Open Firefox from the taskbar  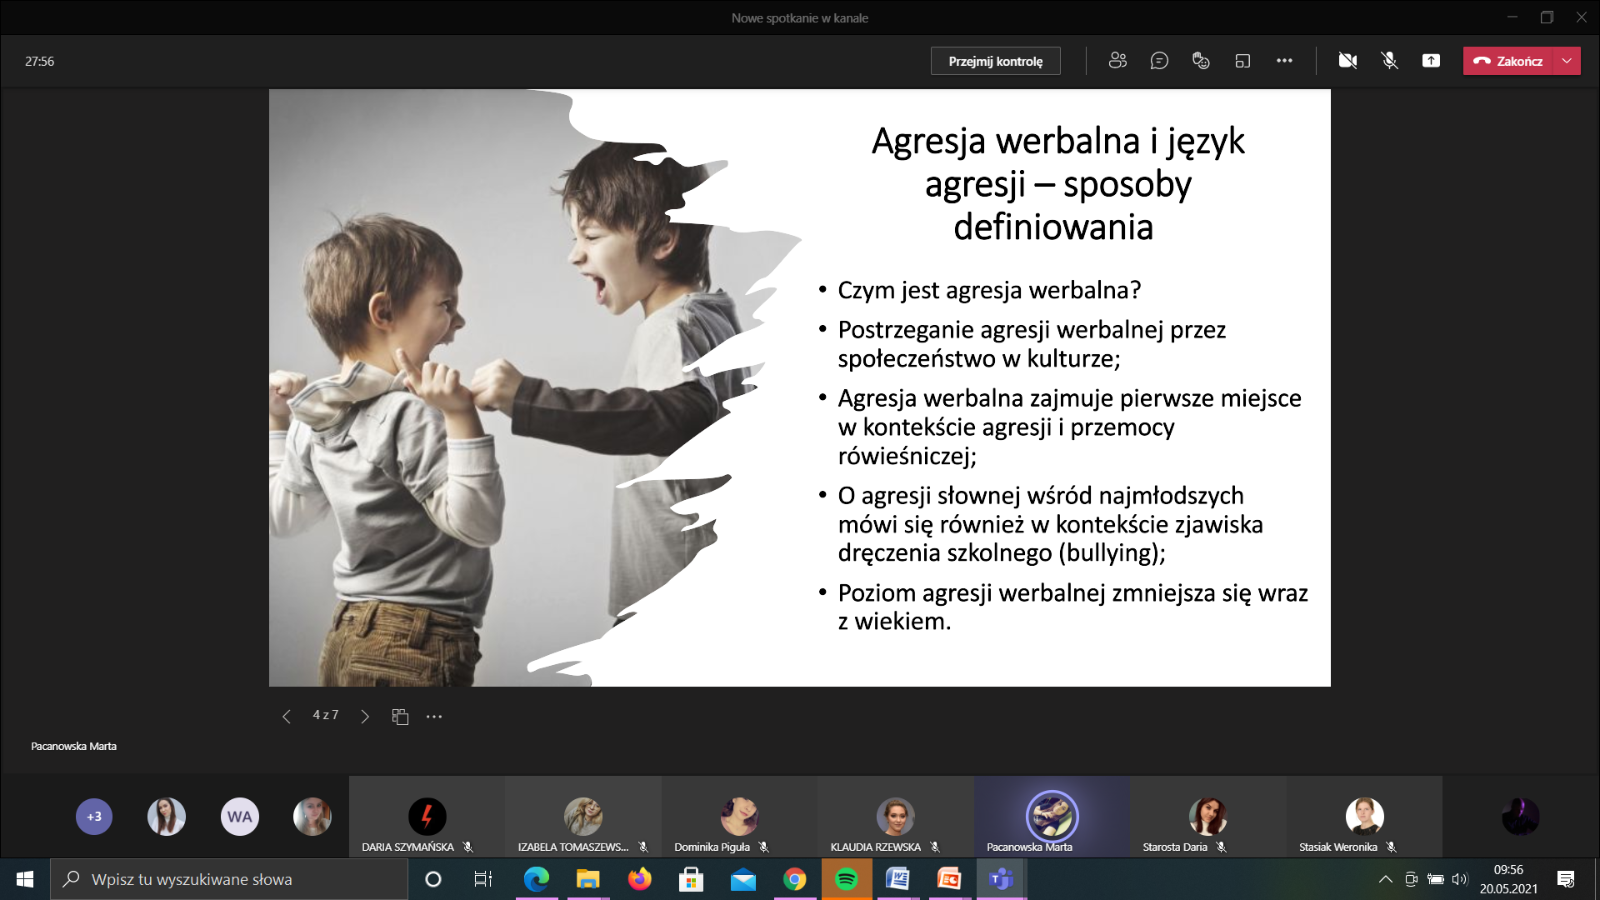[x=639, y=879]
